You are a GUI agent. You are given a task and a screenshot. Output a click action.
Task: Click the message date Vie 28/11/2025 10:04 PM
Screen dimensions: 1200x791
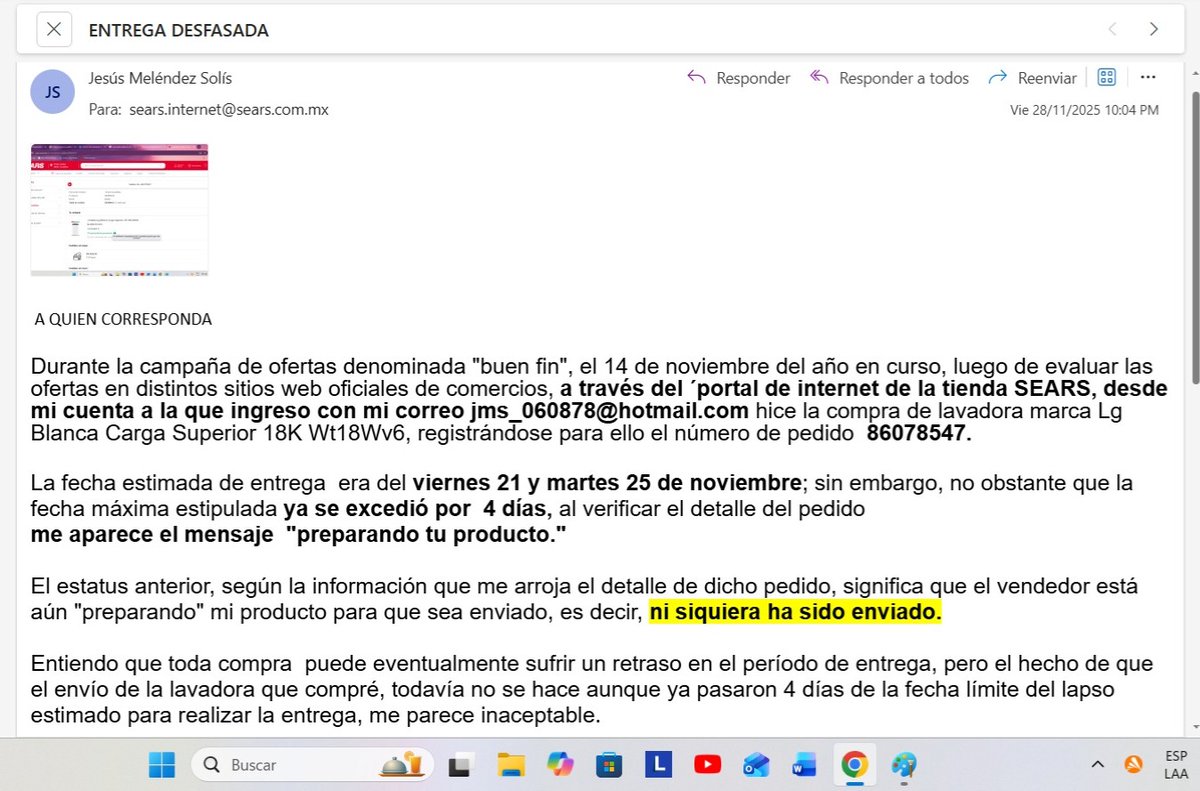pos(1085,110)
